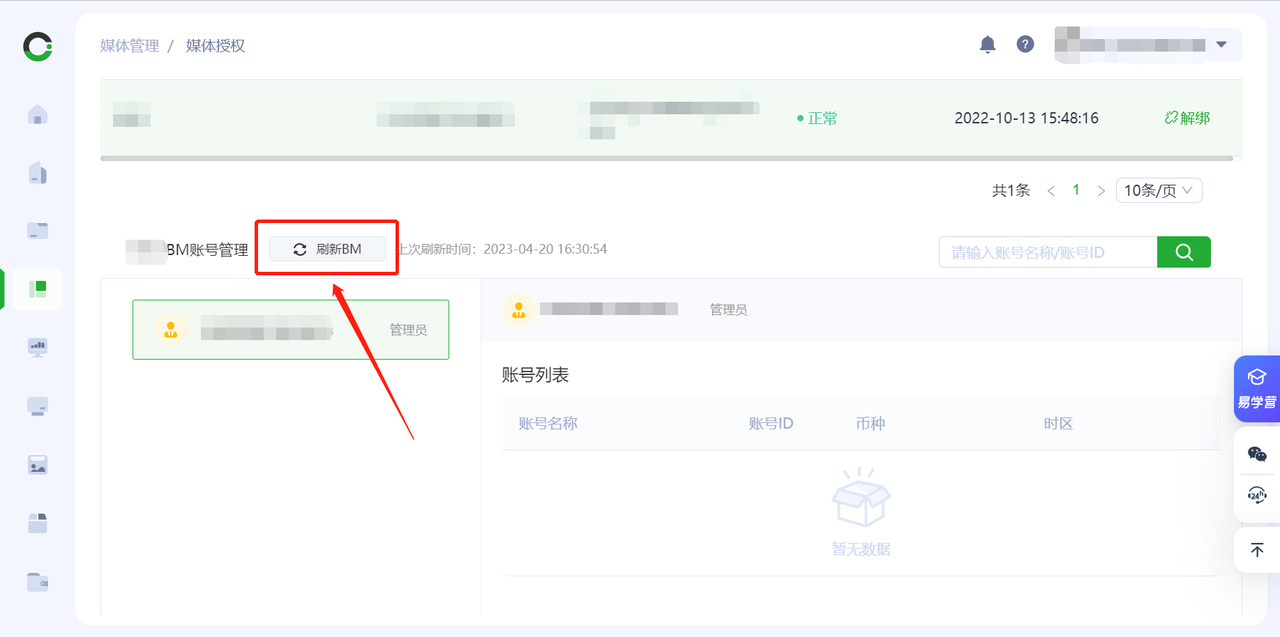The width and height of the screenshot is (1280, 637).
Task: Open the bar chart monitor sidebar icon
Action: [38, 347]
